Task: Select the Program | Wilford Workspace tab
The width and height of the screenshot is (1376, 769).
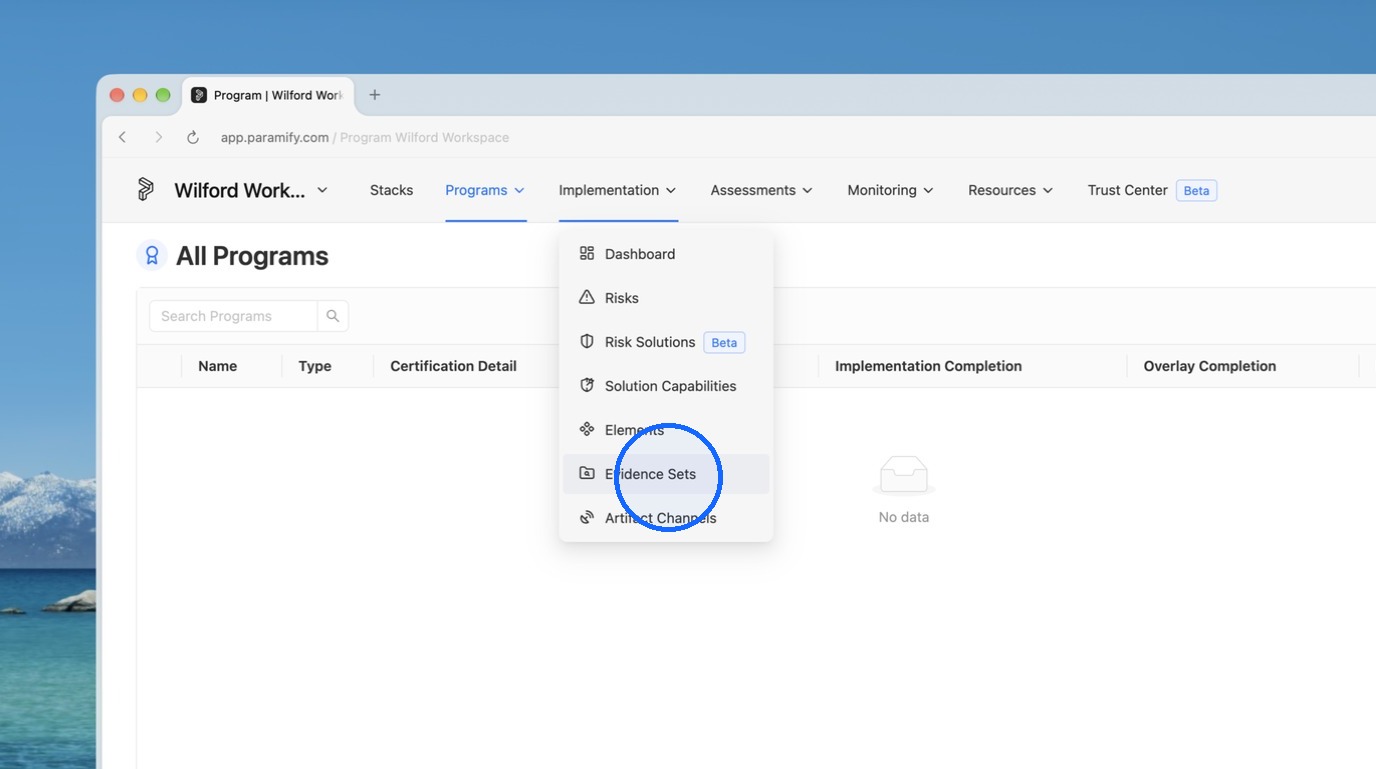Action: (x=268, y=95)
